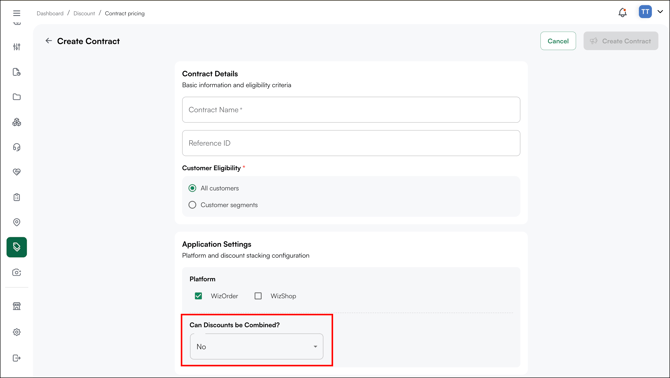This screenshot has width=670, height=378.
Task: Open the sliders adjustments sidebar icon
Action: click(17, 47)
